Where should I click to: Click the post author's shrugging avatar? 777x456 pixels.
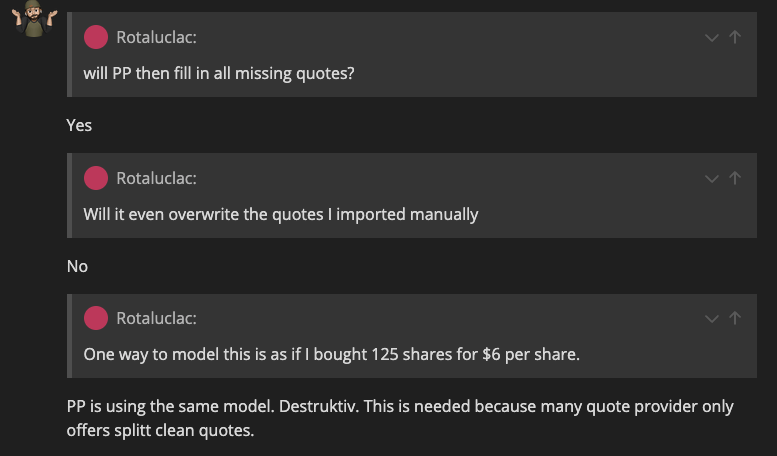pyautogui.click(x=34, y=19)
